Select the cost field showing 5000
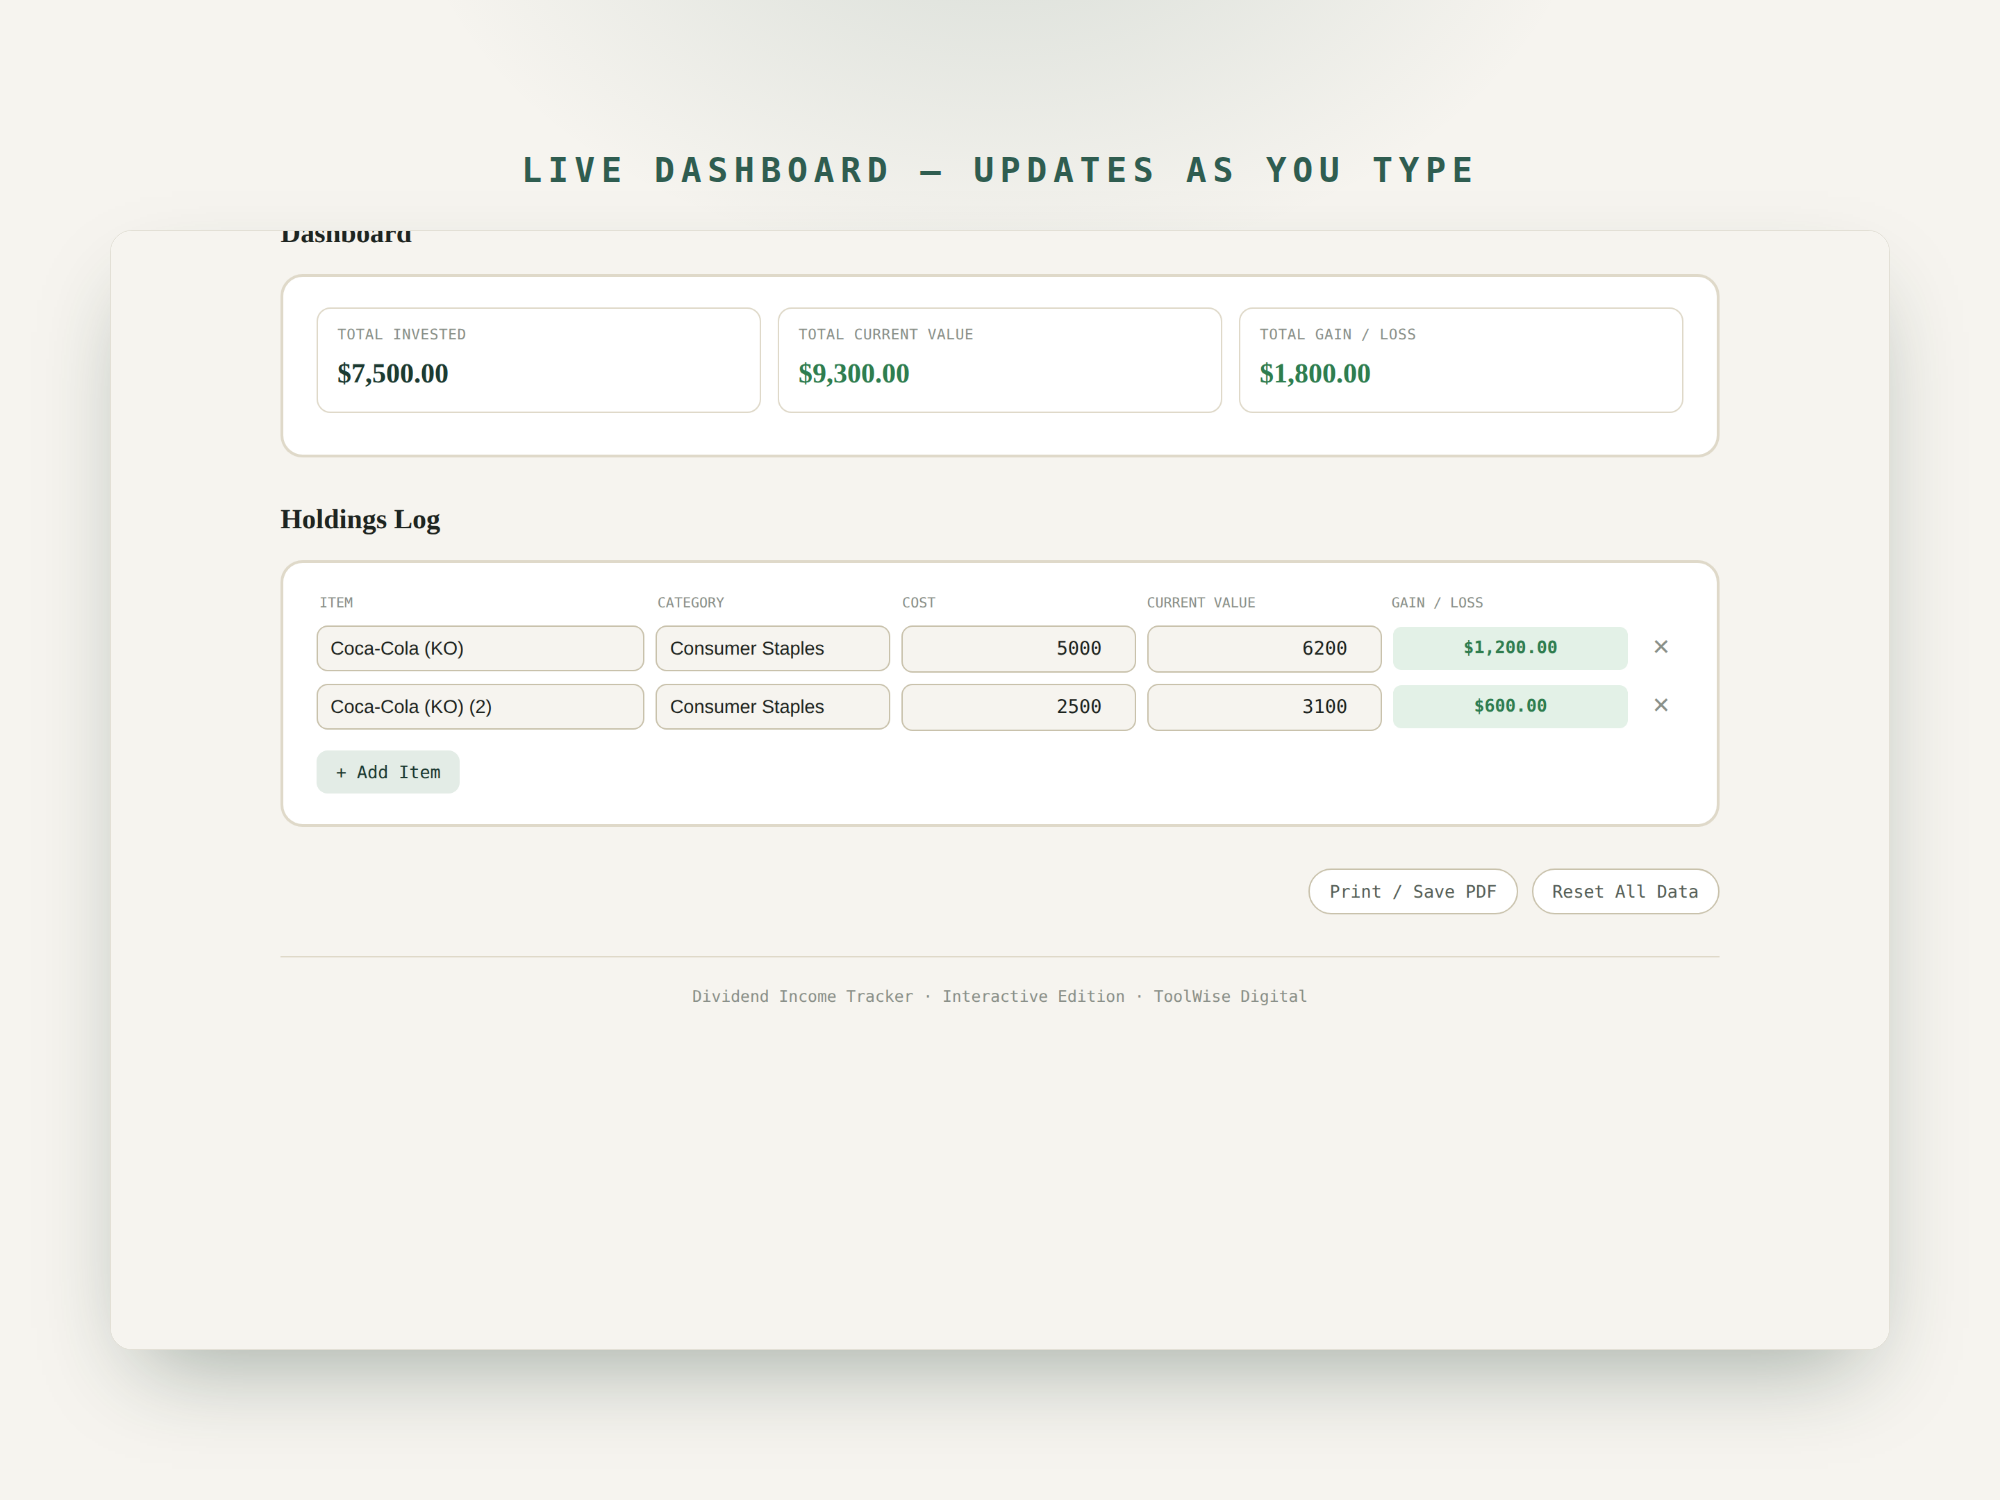 [x=1018, y=648]
